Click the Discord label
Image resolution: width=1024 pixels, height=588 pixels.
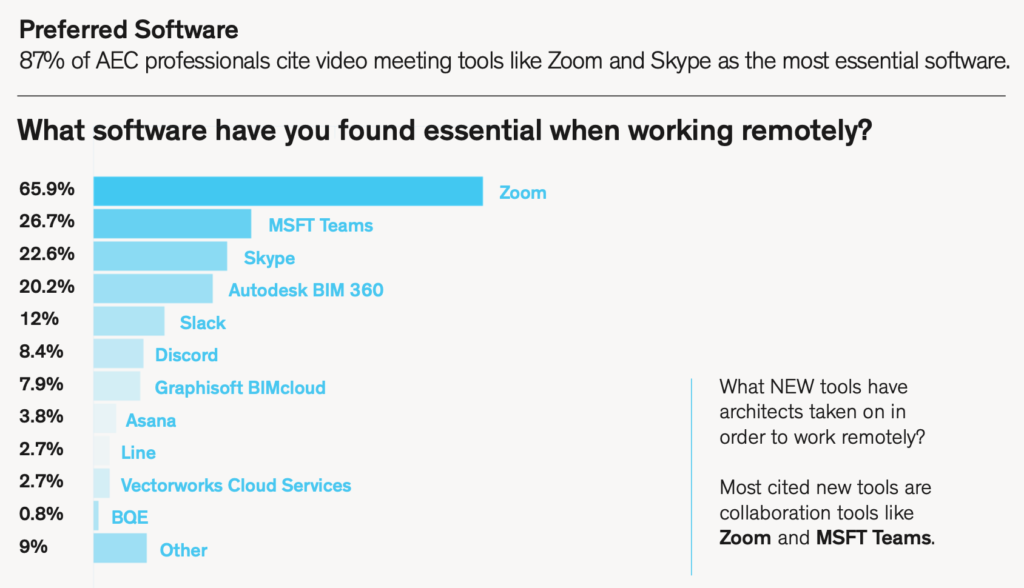point(186,354)
